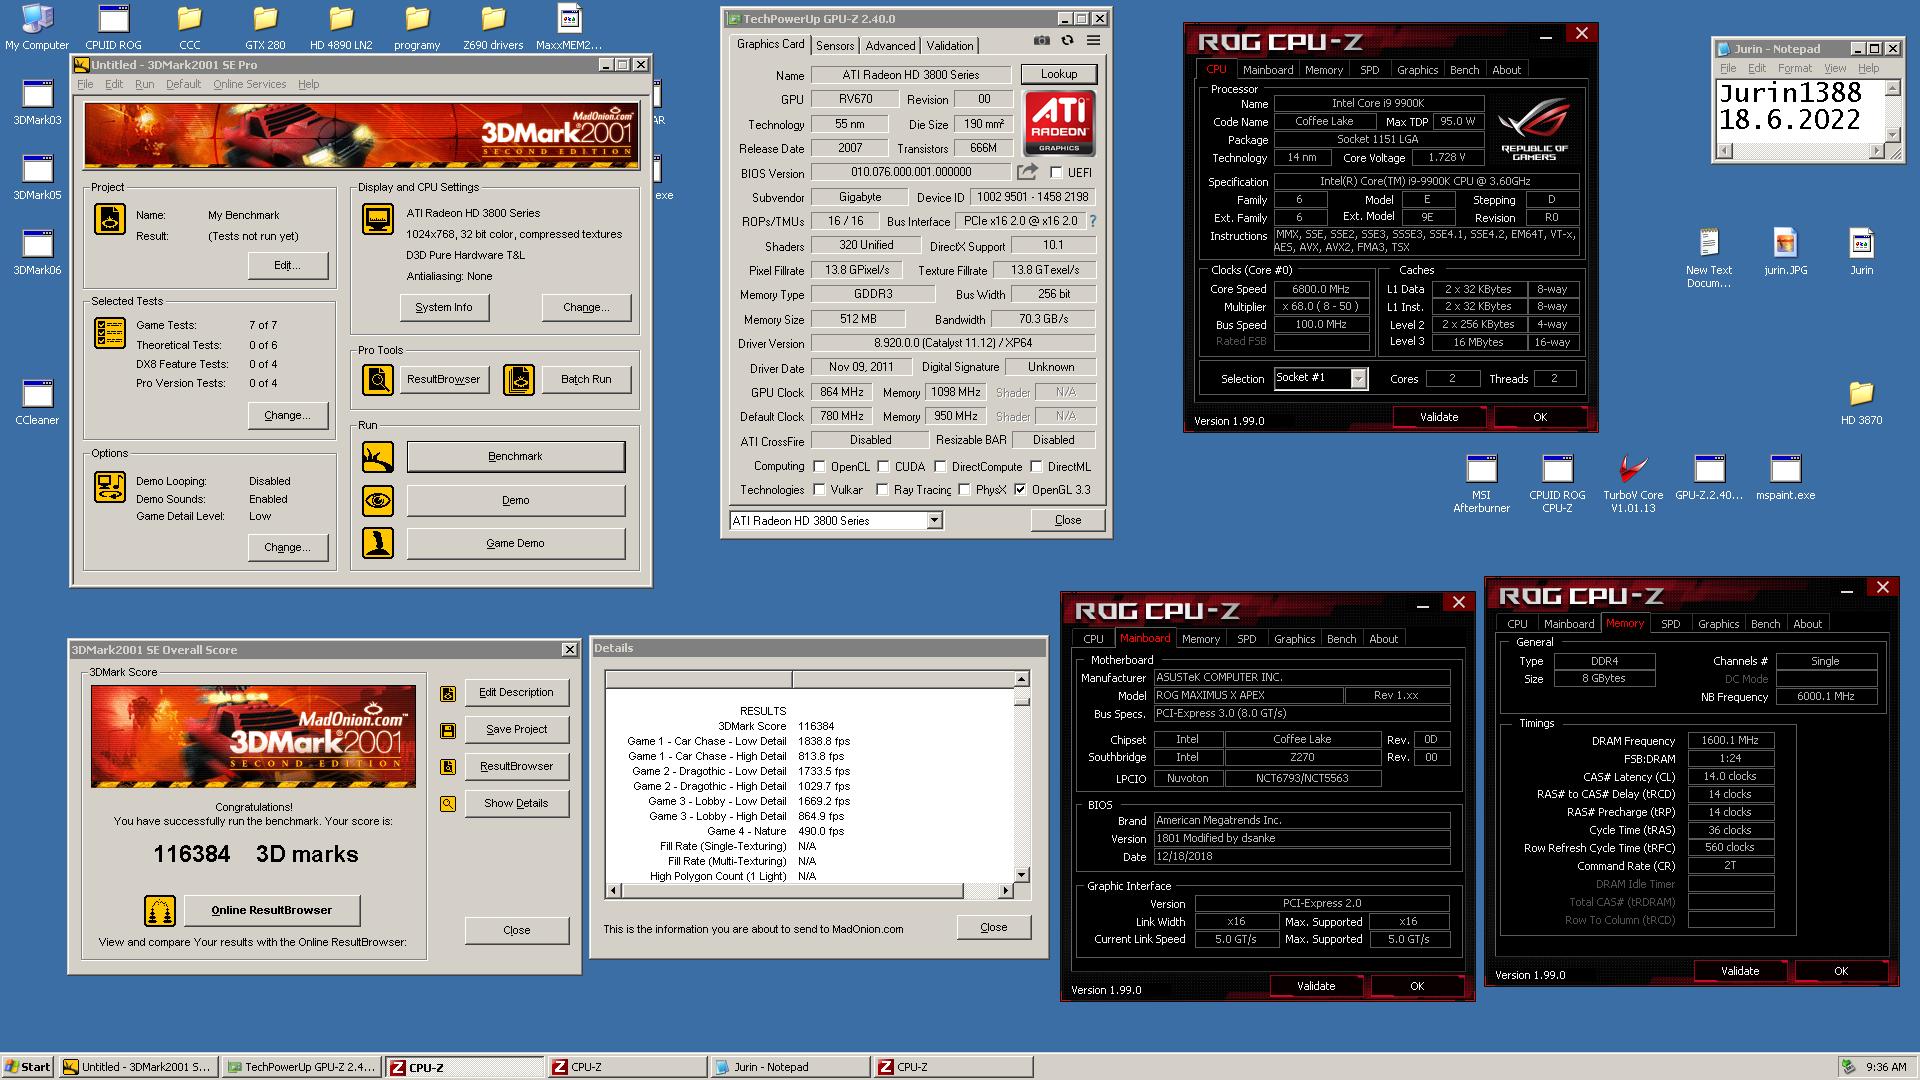Click Windows Start button
This screenshot has height=1080, width=1920.
click(28, 1067)
